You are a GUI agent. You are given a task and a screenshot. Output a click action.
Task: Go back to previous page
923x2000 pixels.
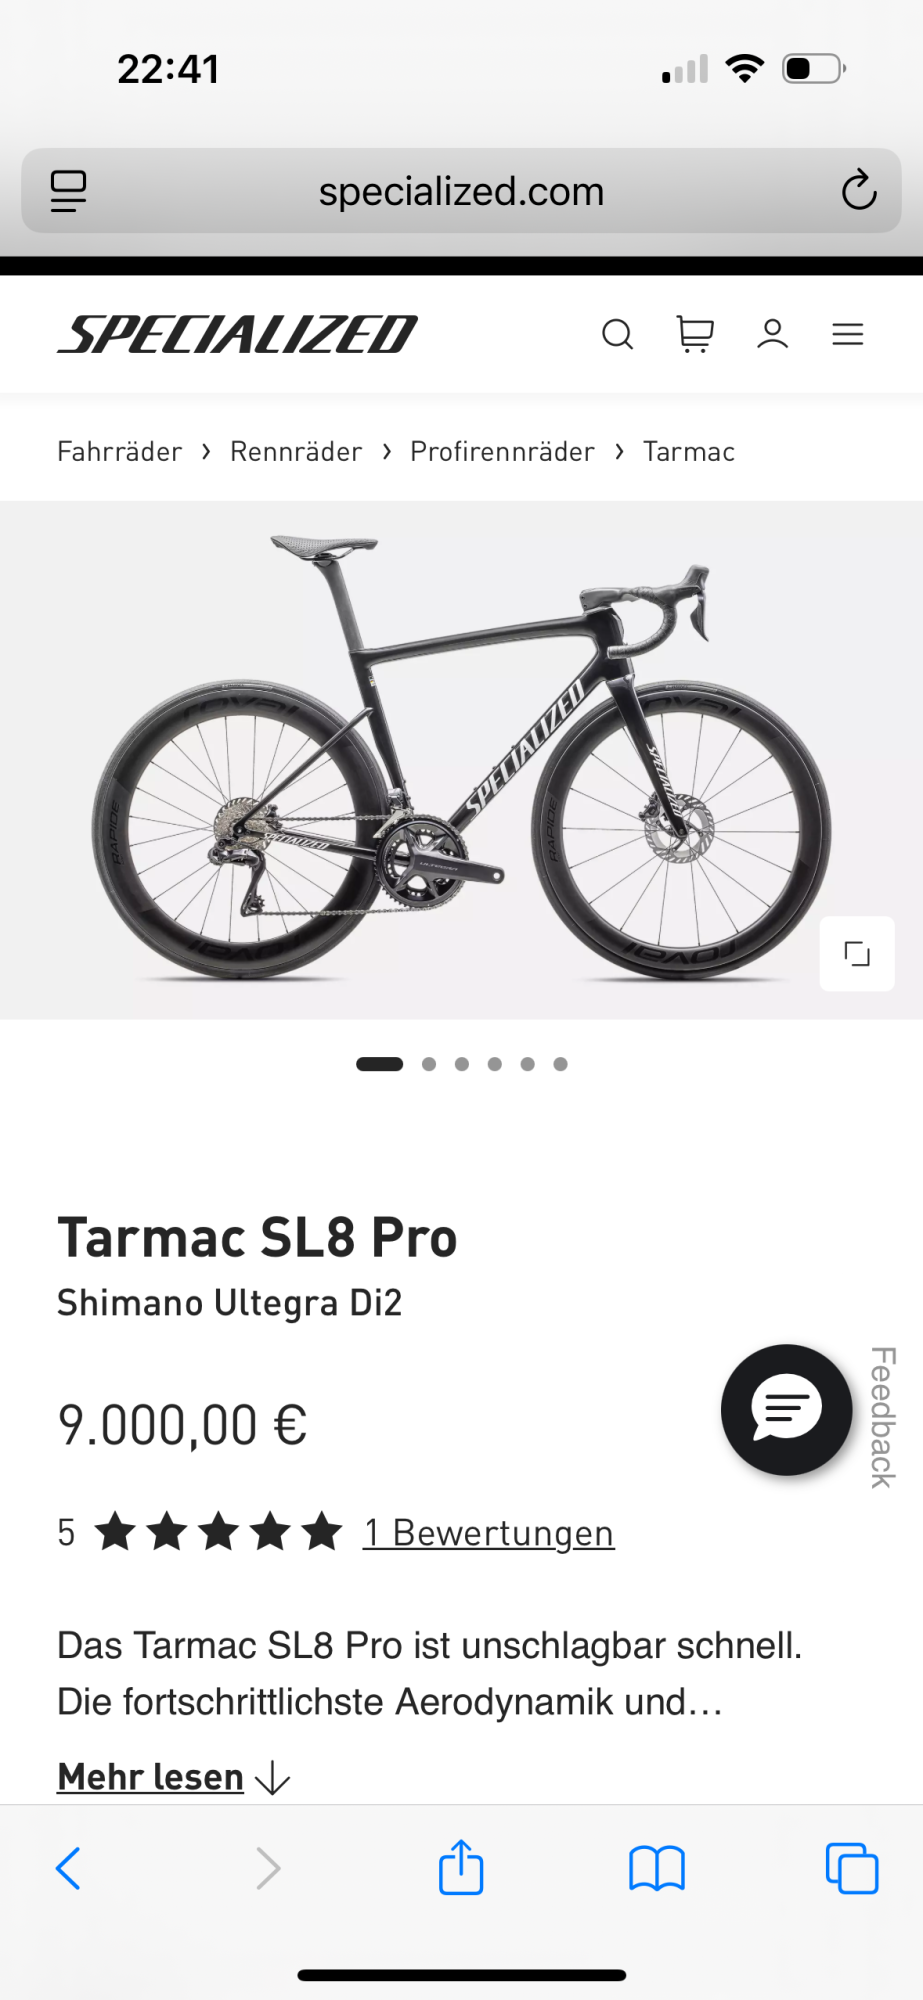(x=68, y=1867)
